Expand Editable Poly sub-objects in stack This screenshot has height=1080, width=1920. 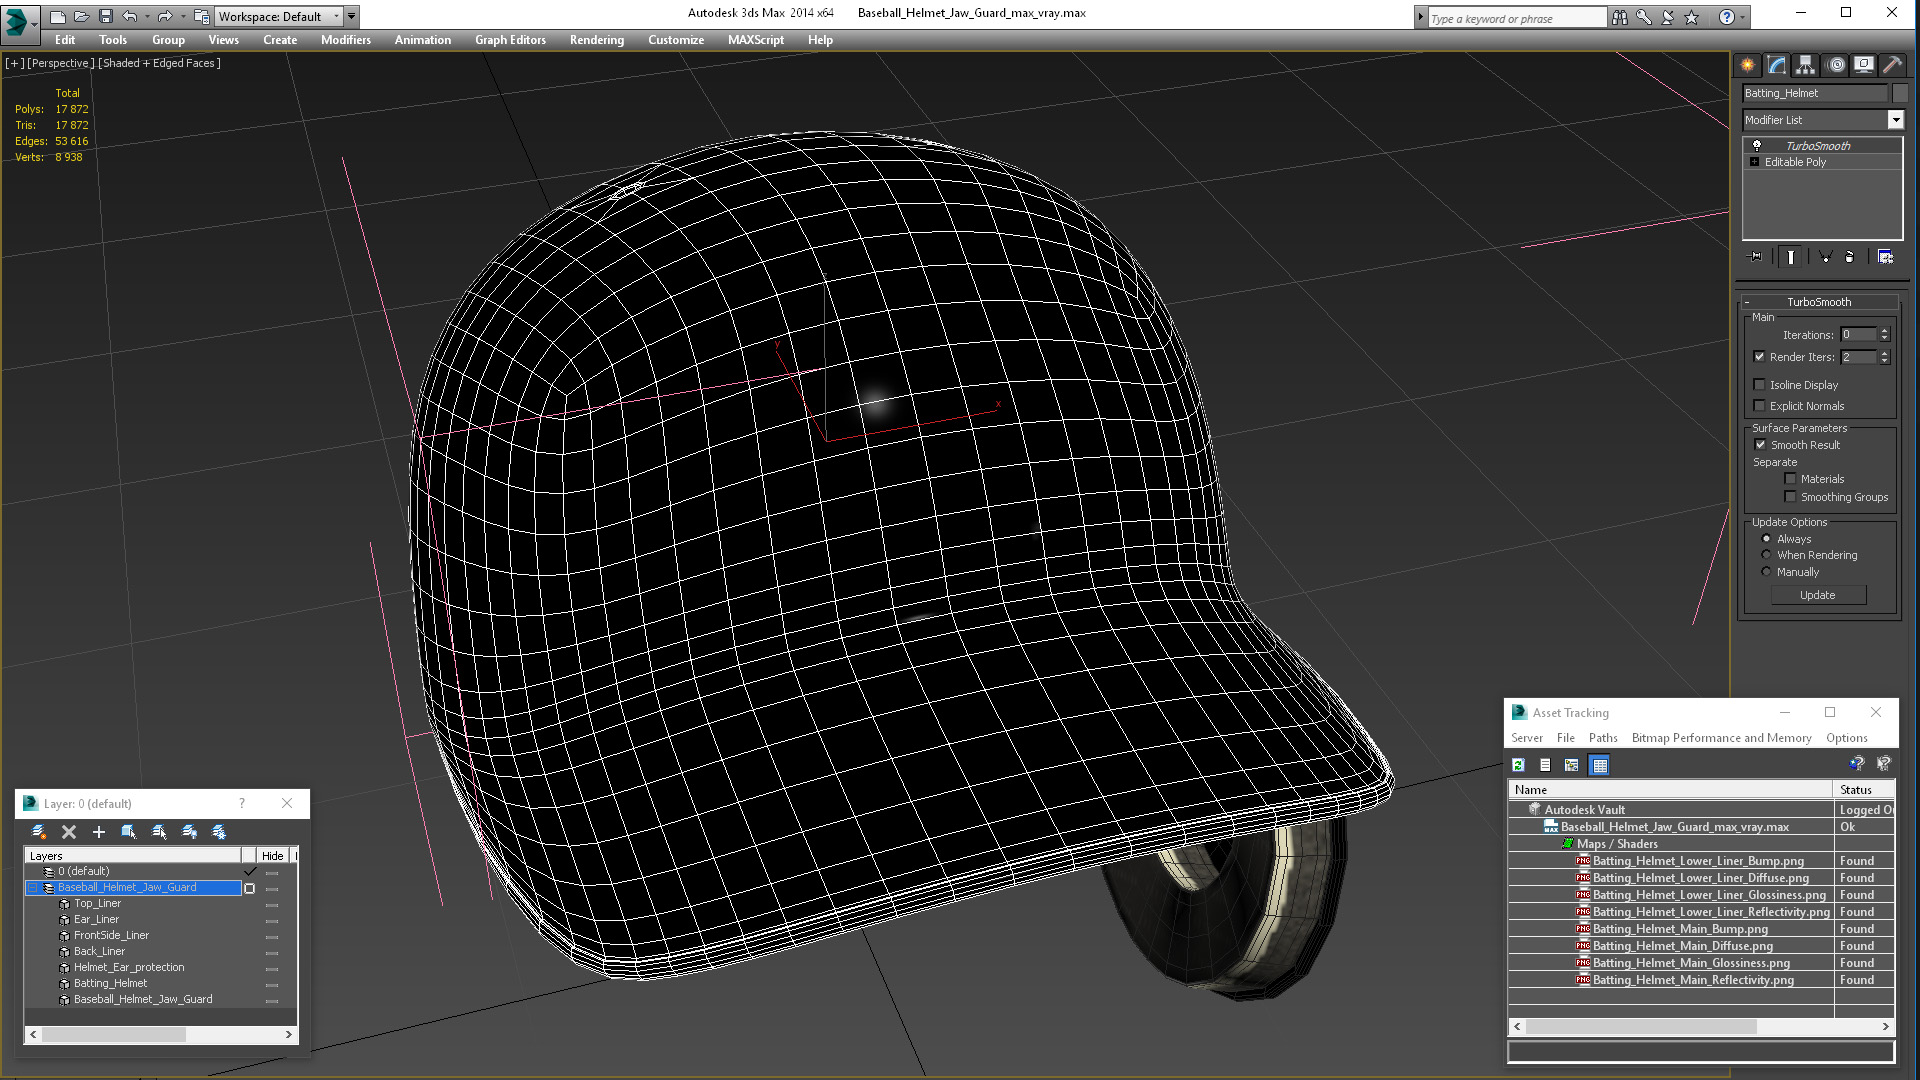click(1754, 162)
